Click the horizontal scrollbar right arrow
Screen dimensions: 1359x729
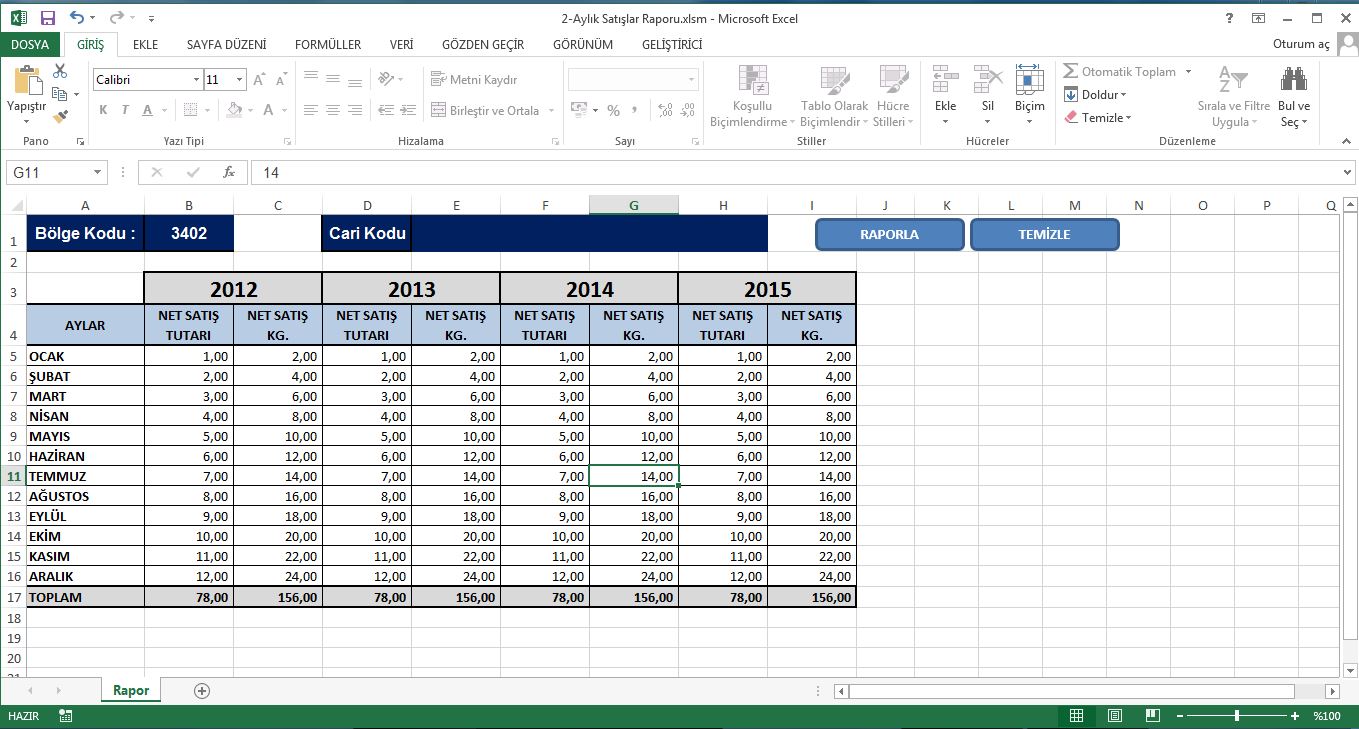1332,691
